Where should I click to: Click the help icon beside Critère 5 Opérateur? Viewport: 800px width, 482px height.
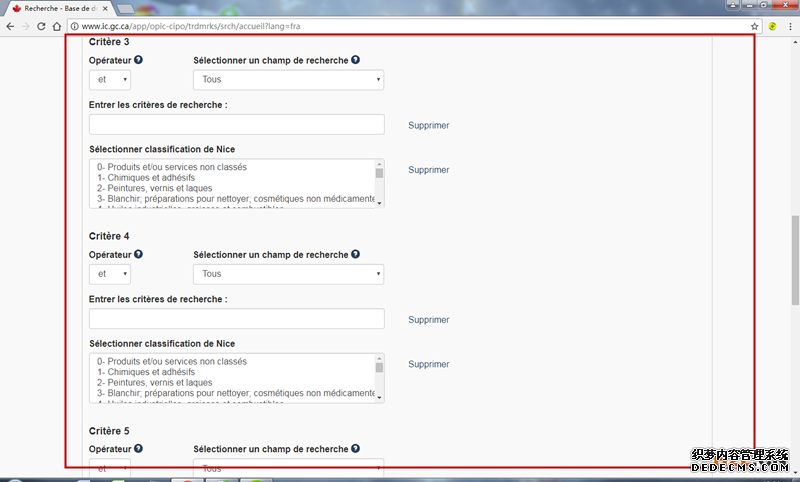(x=139, y=449)
